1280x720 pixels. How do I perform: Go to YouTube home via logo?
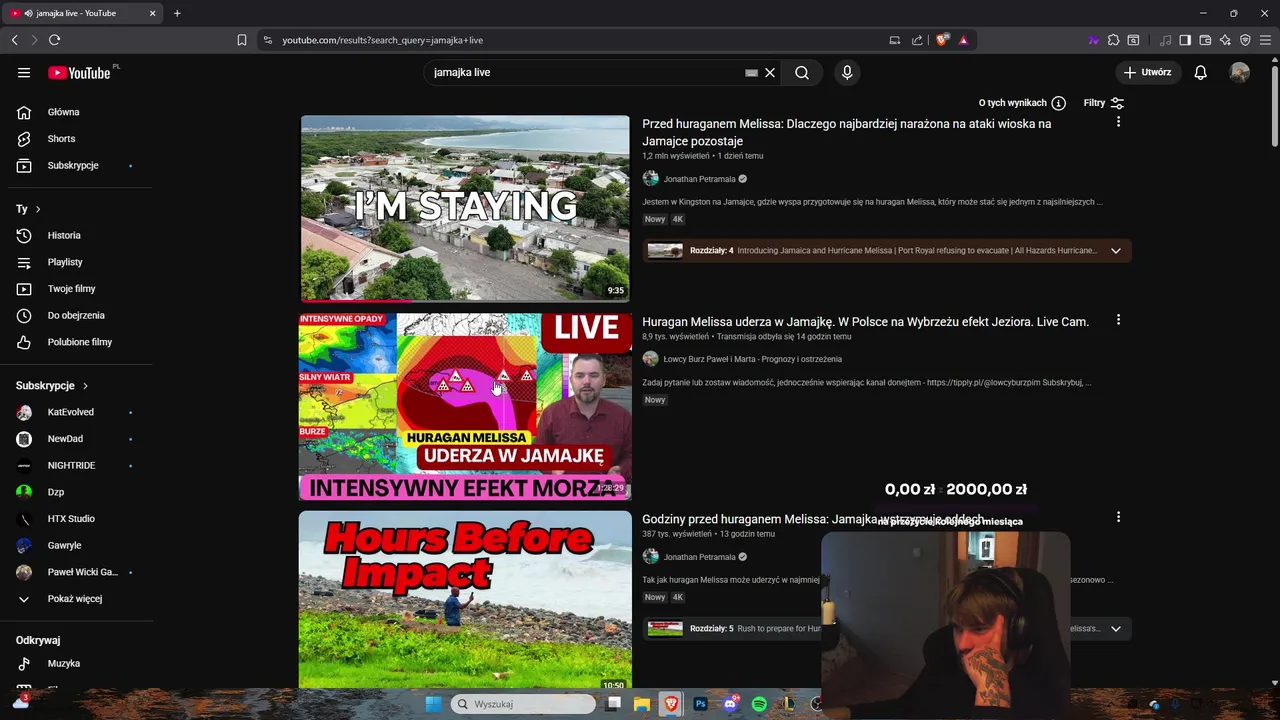(80, 72)
